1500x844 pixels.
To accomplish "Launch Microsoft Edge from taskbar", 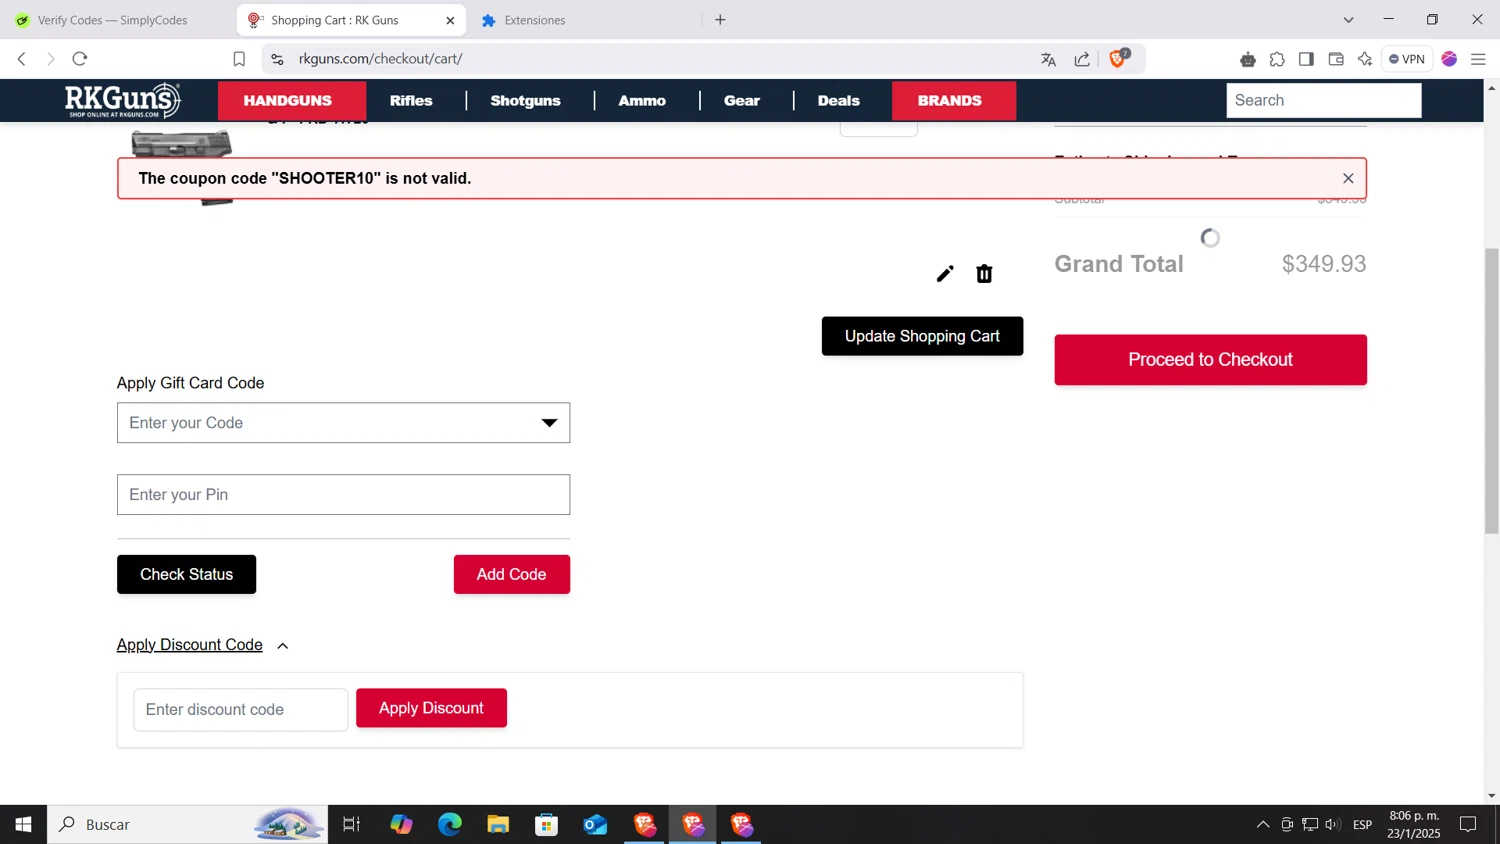I will click(x=450, y=824).
